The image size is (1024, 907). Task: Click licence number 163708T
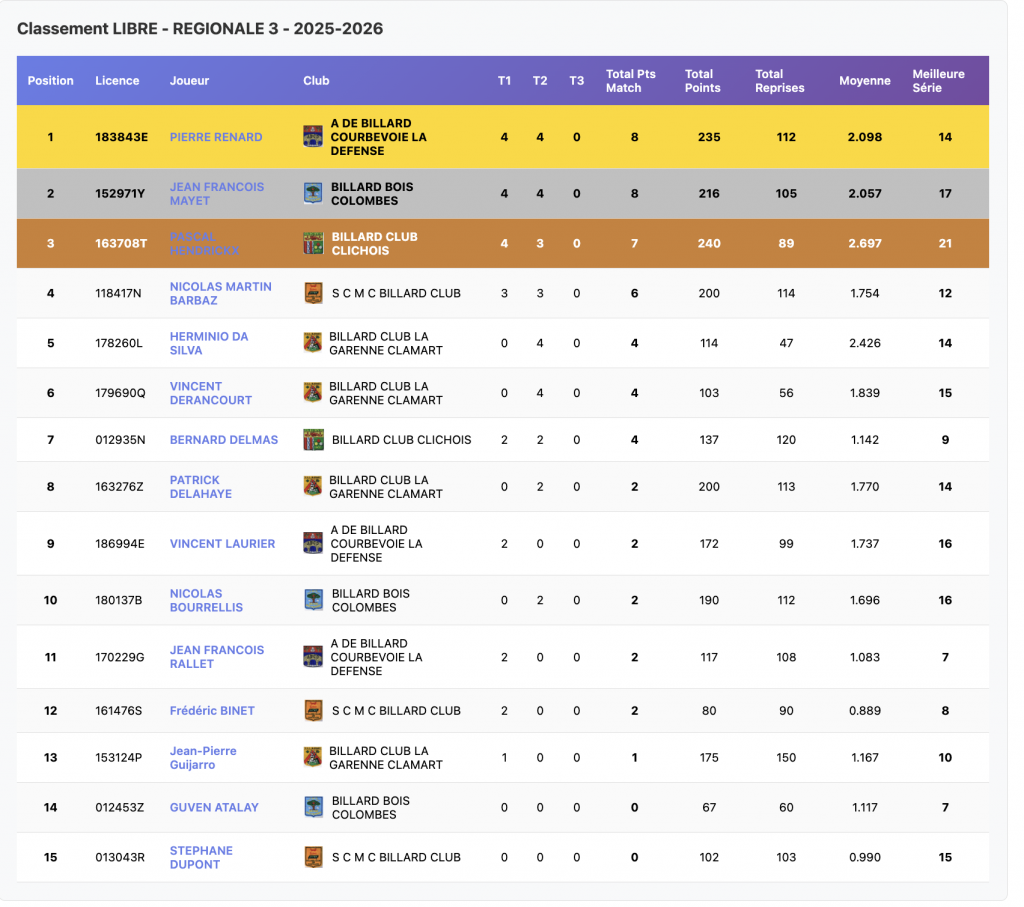[121, 244]
